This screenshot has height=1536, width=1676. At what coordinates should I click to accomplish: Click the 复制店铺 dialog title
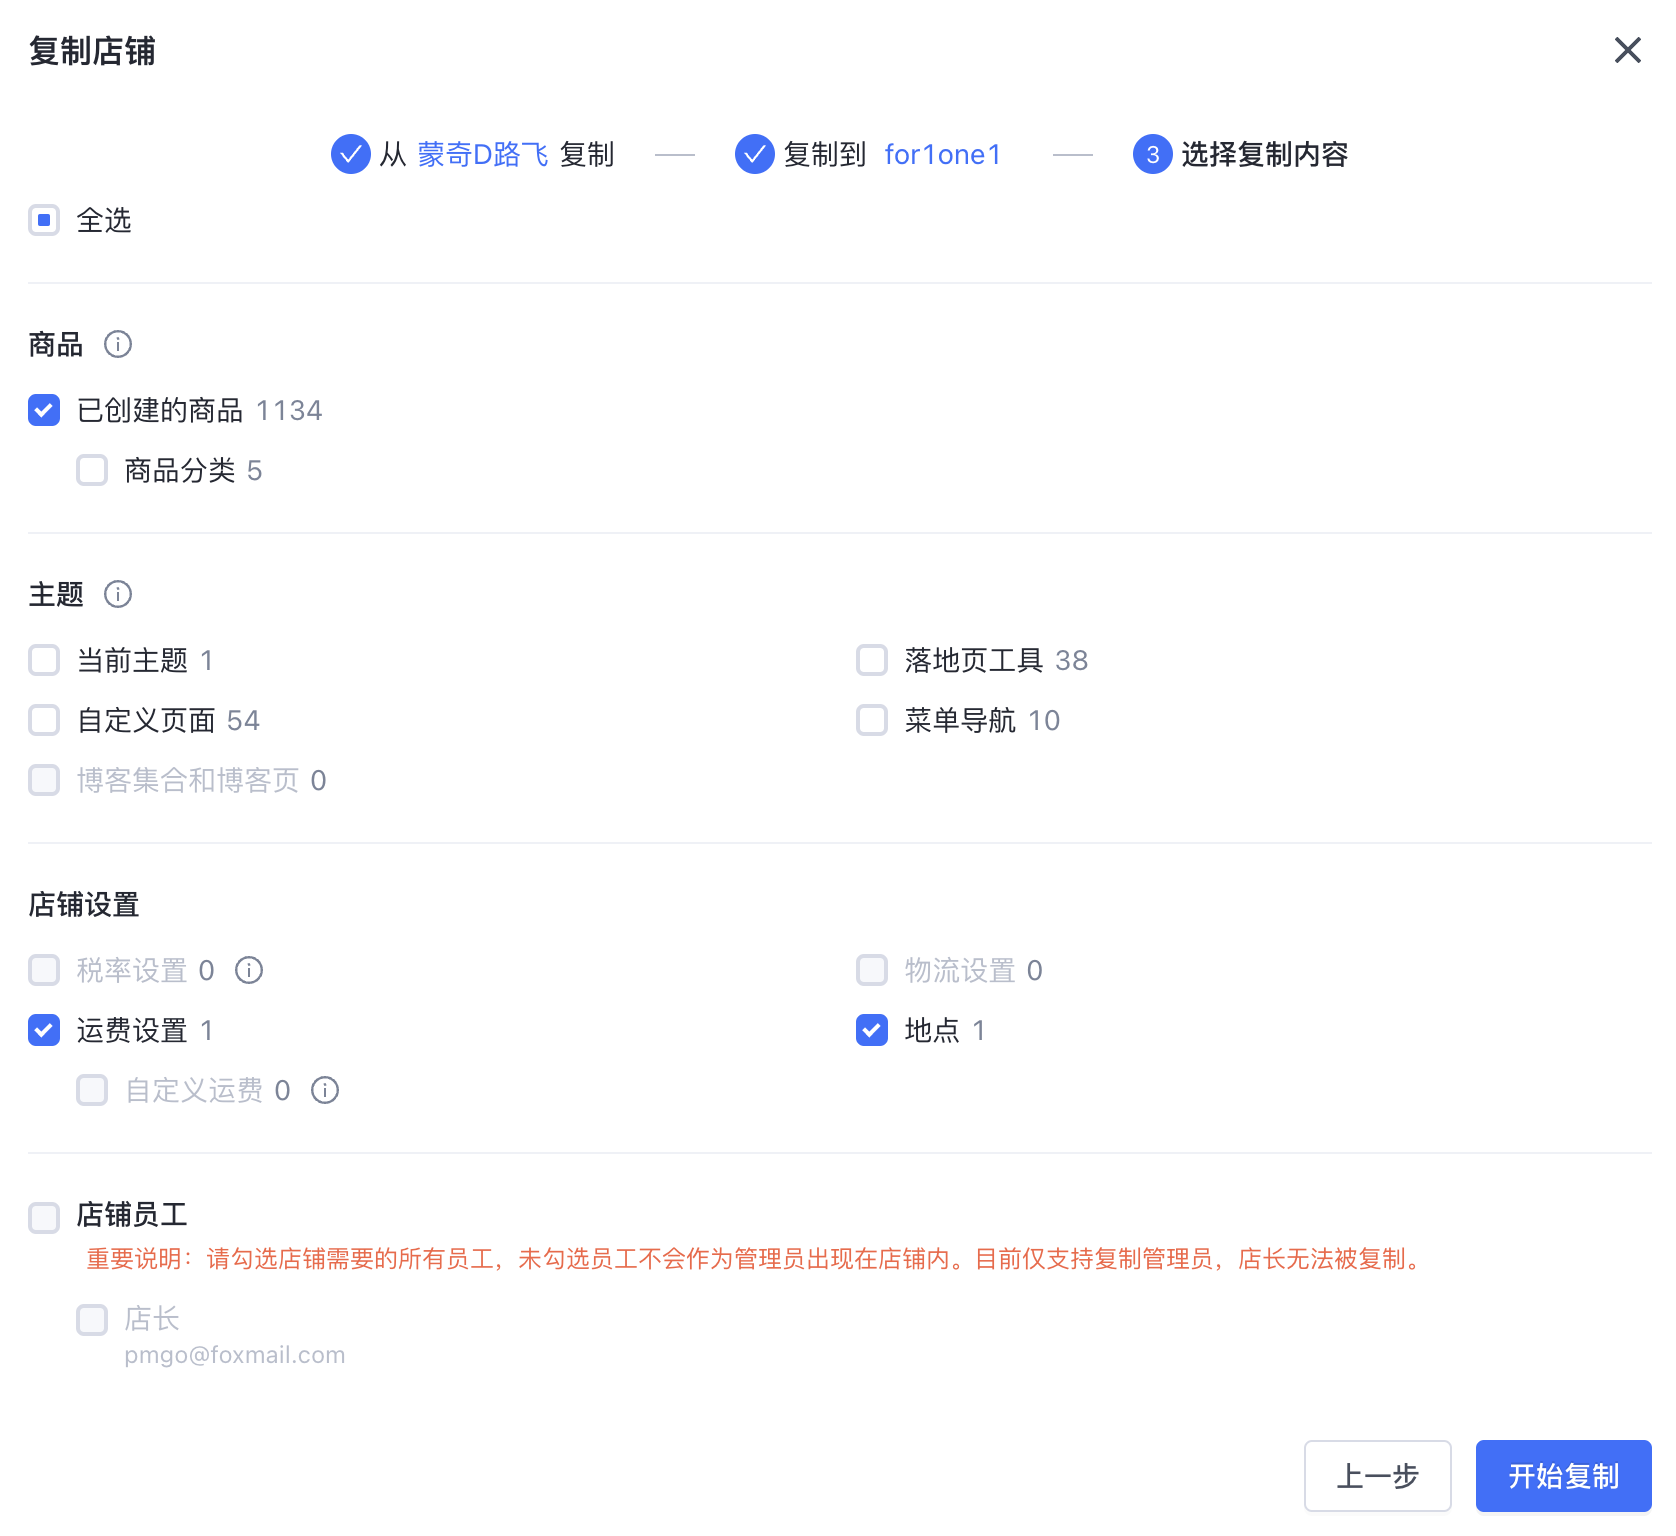[x=92, y=51]
